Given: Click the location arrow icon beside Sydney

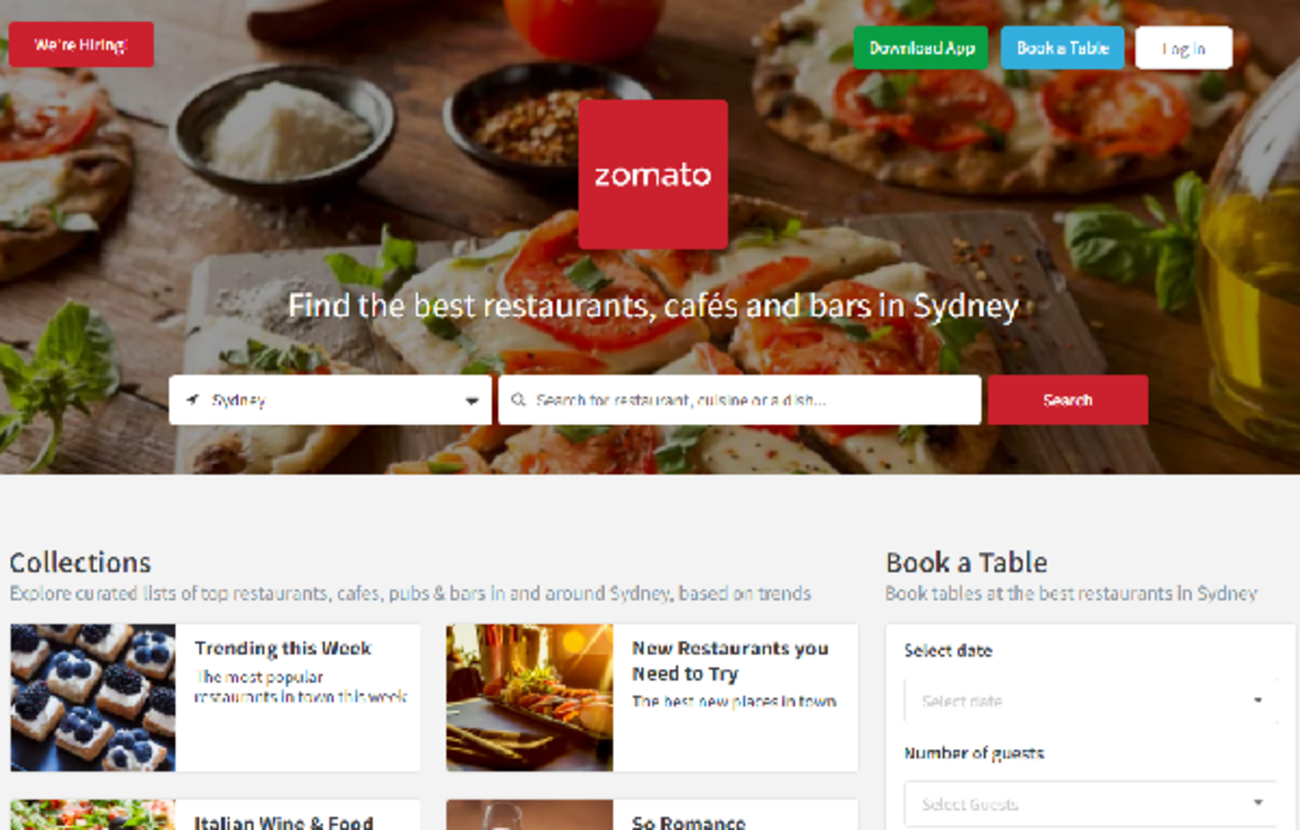Looking at the screenshot, I should point(193,400).
